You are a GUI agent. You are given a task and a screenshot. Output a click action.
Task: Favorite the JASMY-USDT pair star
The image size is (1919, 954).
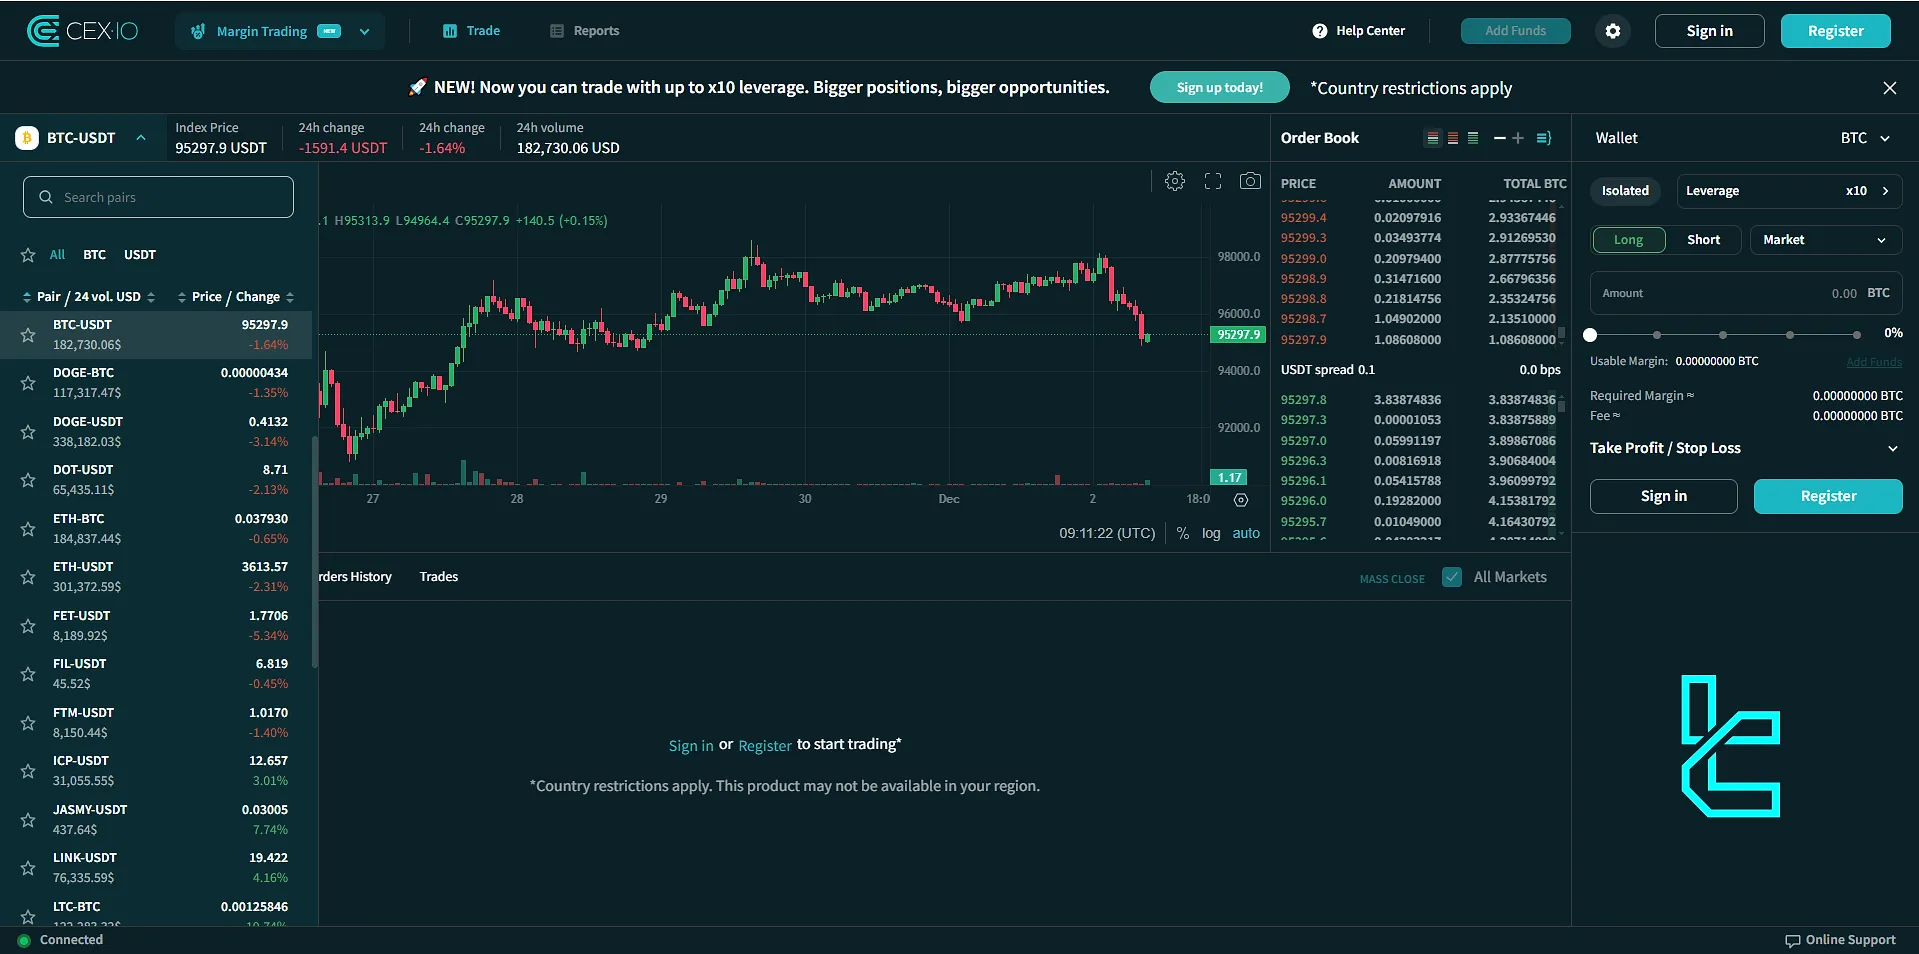click(28, 820)
